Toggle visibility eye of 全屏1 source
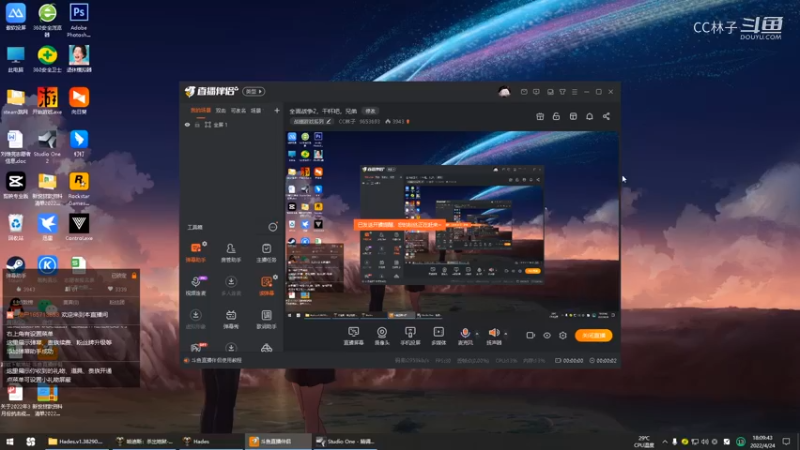This screenshot has height=450, width=800. [x=187, y=124]
